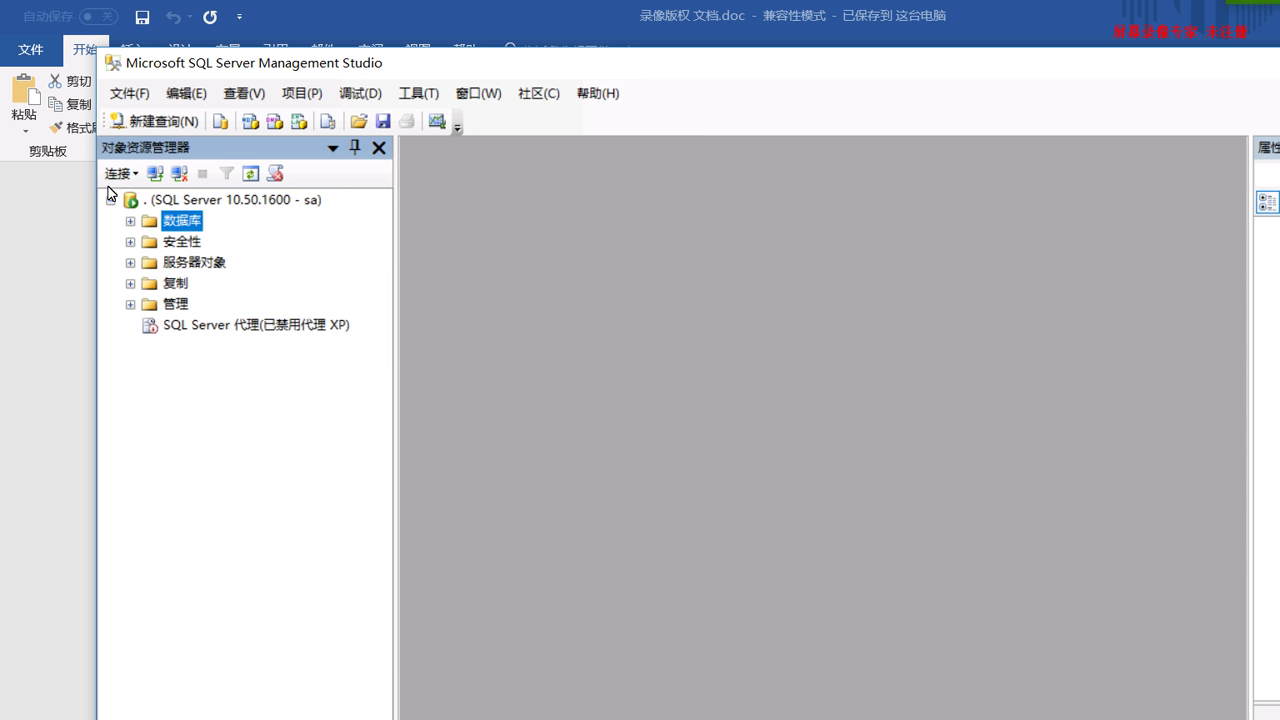Screen dimensions: 1280x720
Task: Click the SQL Server Compact Query icon
Action: 327,121
